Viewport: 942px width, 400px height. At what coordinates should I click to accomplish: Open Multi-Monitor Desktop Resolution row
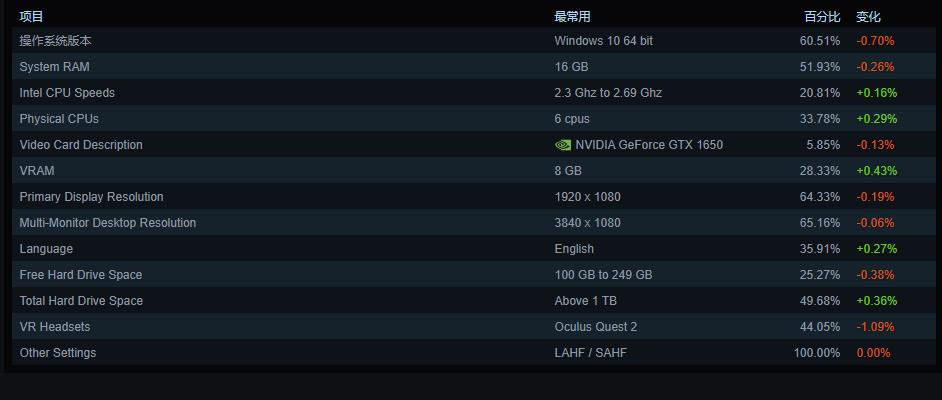(108, 223)
